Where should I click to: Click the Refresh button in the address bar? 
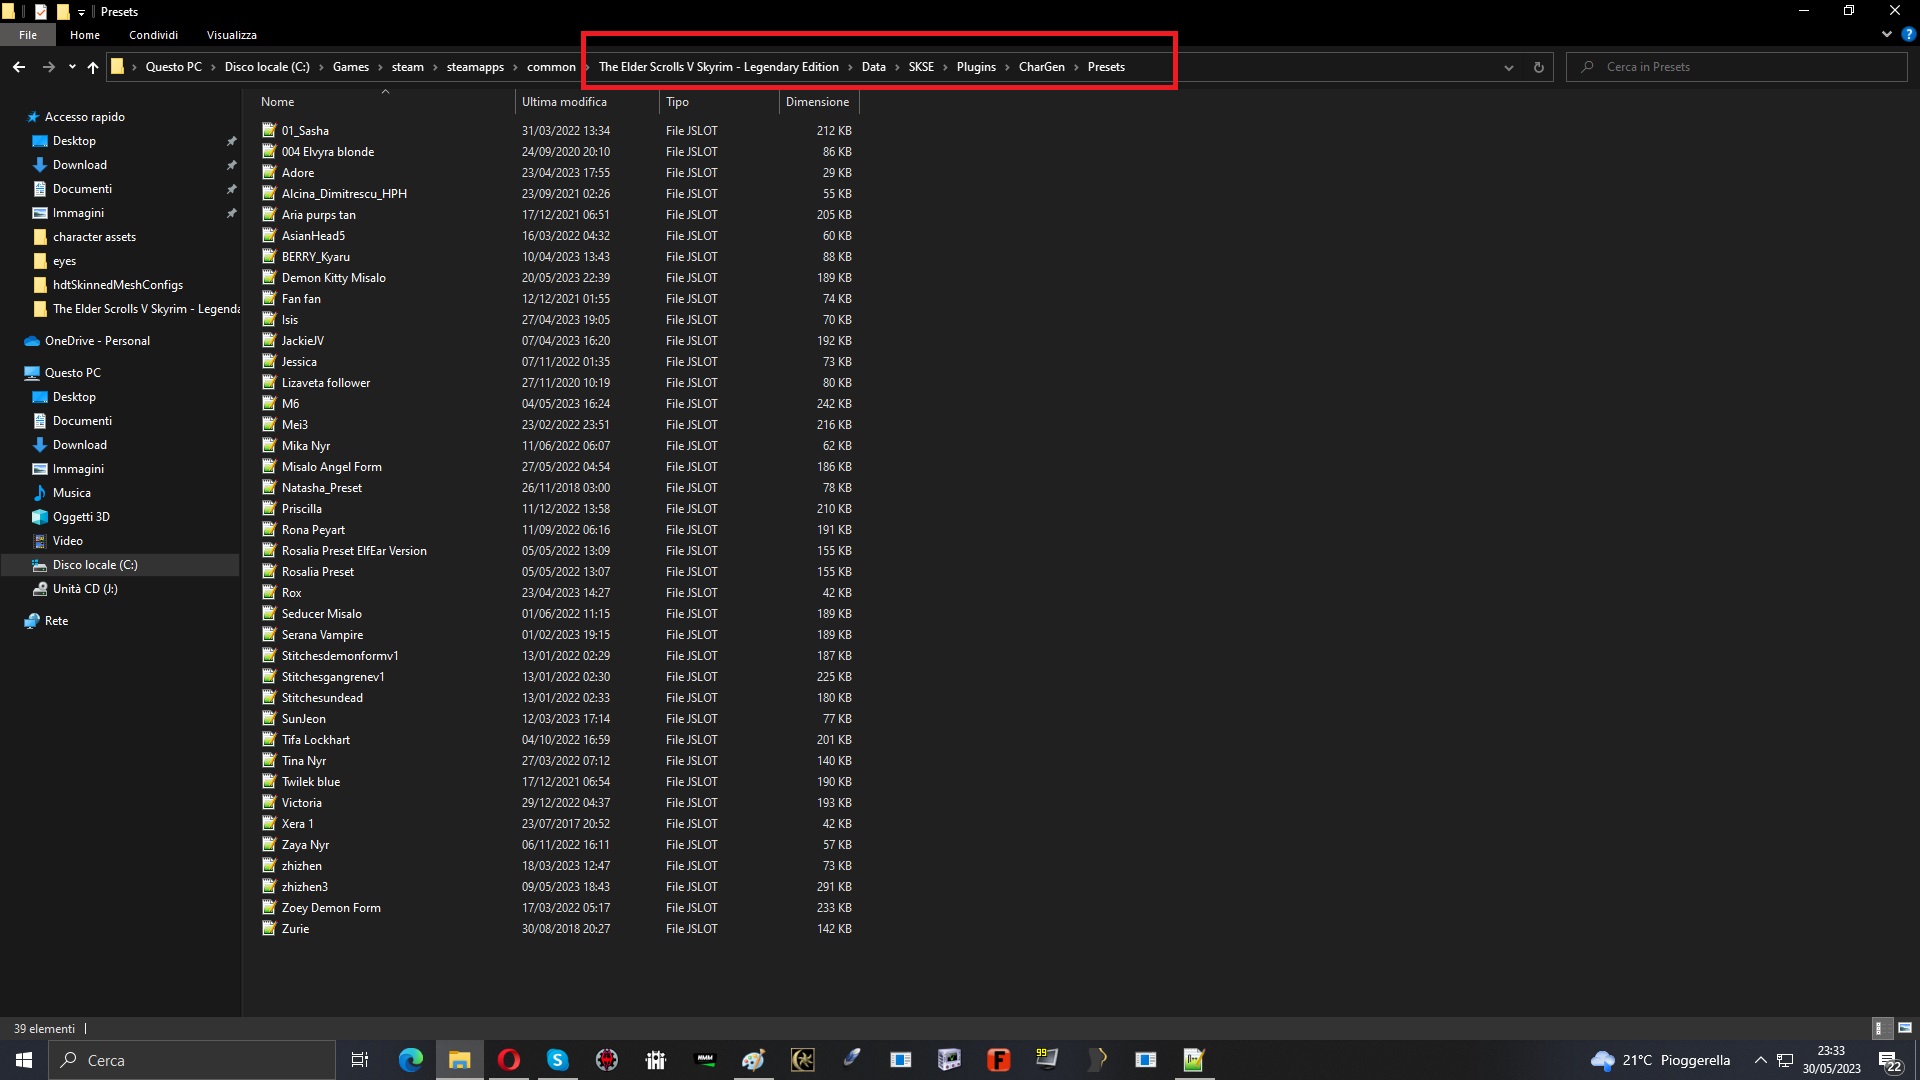point(1539,67)
